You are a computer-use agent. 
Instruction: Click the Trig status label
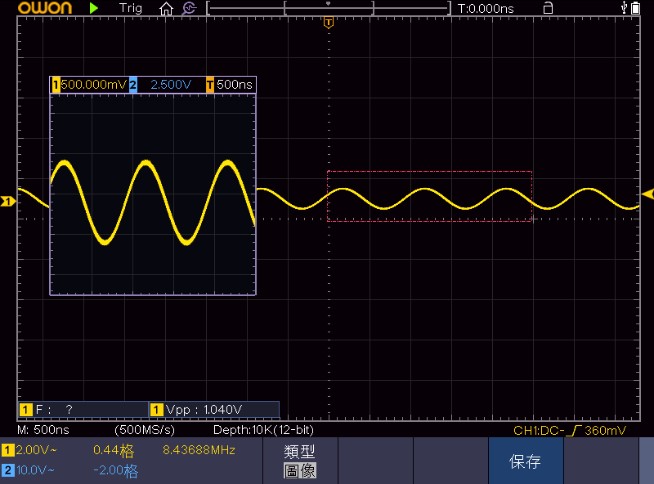(x=131, y=8)
